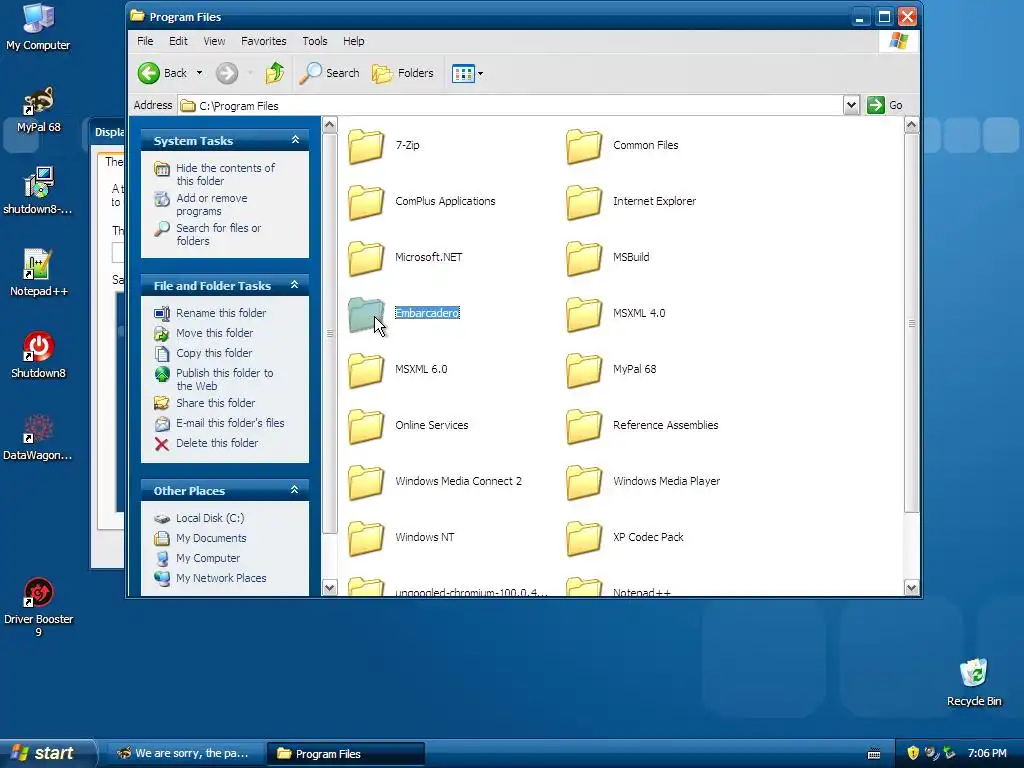Select the 7-Zip folder icon
This screenshot has width=1024, height=768.
pyautogui.click(x=366, y=146)
